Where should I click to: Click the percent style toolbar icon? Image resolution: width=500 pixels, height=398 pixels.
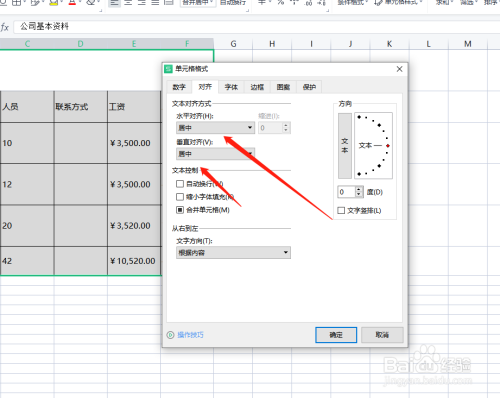281,3
